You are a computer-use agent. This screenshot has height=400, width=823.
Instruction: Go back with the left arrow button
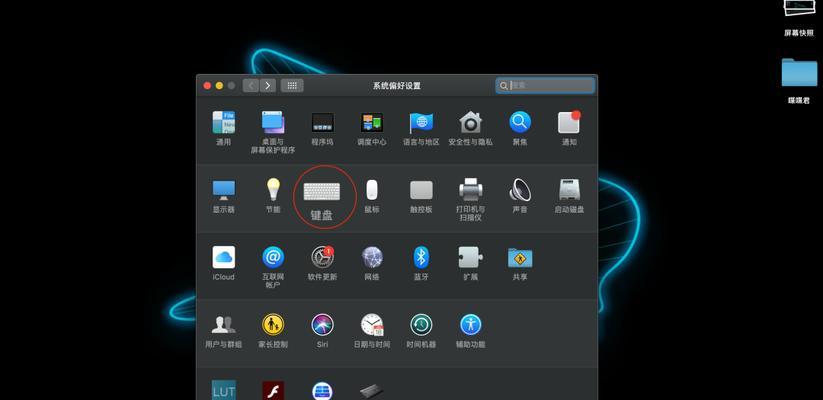(x=251, y=86)
